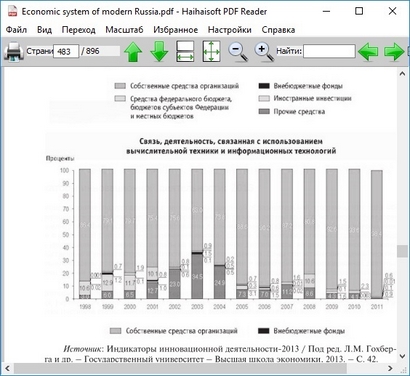Find next match with green right arrow
The image size is (410, 376).
click(394, 51)
